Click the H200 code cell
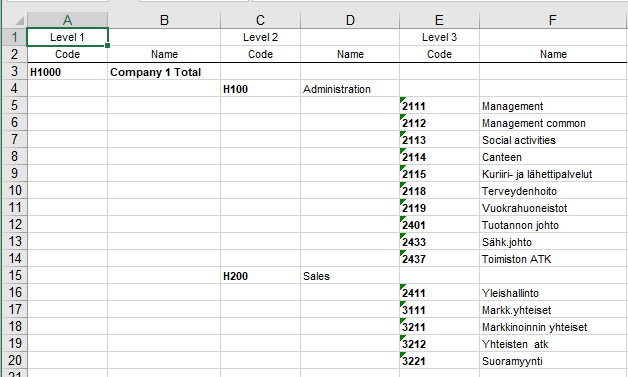 tap(260, 276)
